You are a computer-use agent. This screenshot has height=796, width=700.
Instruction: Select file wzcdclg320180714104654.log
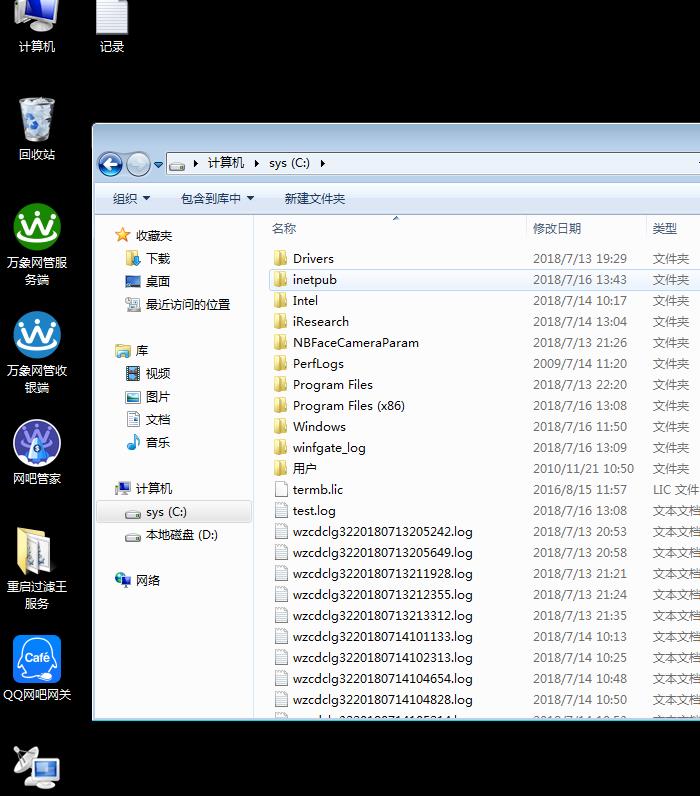pyautogui.click(x=382, y=678)
